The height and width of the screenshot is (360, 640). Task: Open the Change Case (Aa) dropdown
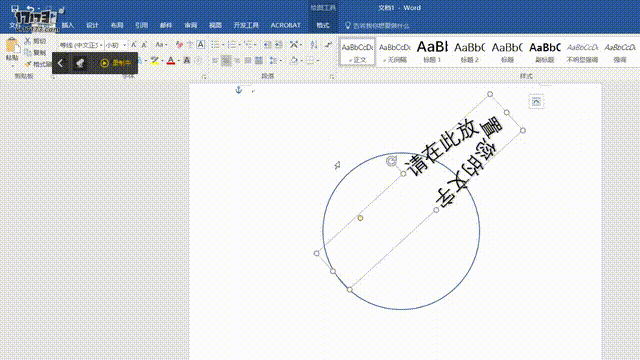tap(161, 45)
